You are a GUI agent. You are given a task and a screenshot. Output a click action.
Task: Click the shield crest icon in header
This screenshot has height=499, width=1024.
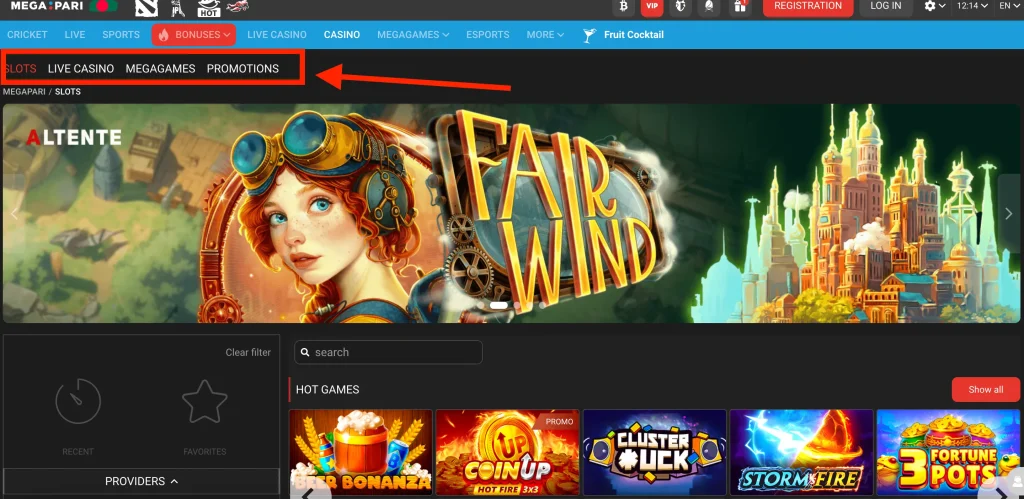click(x=680, y=6)
